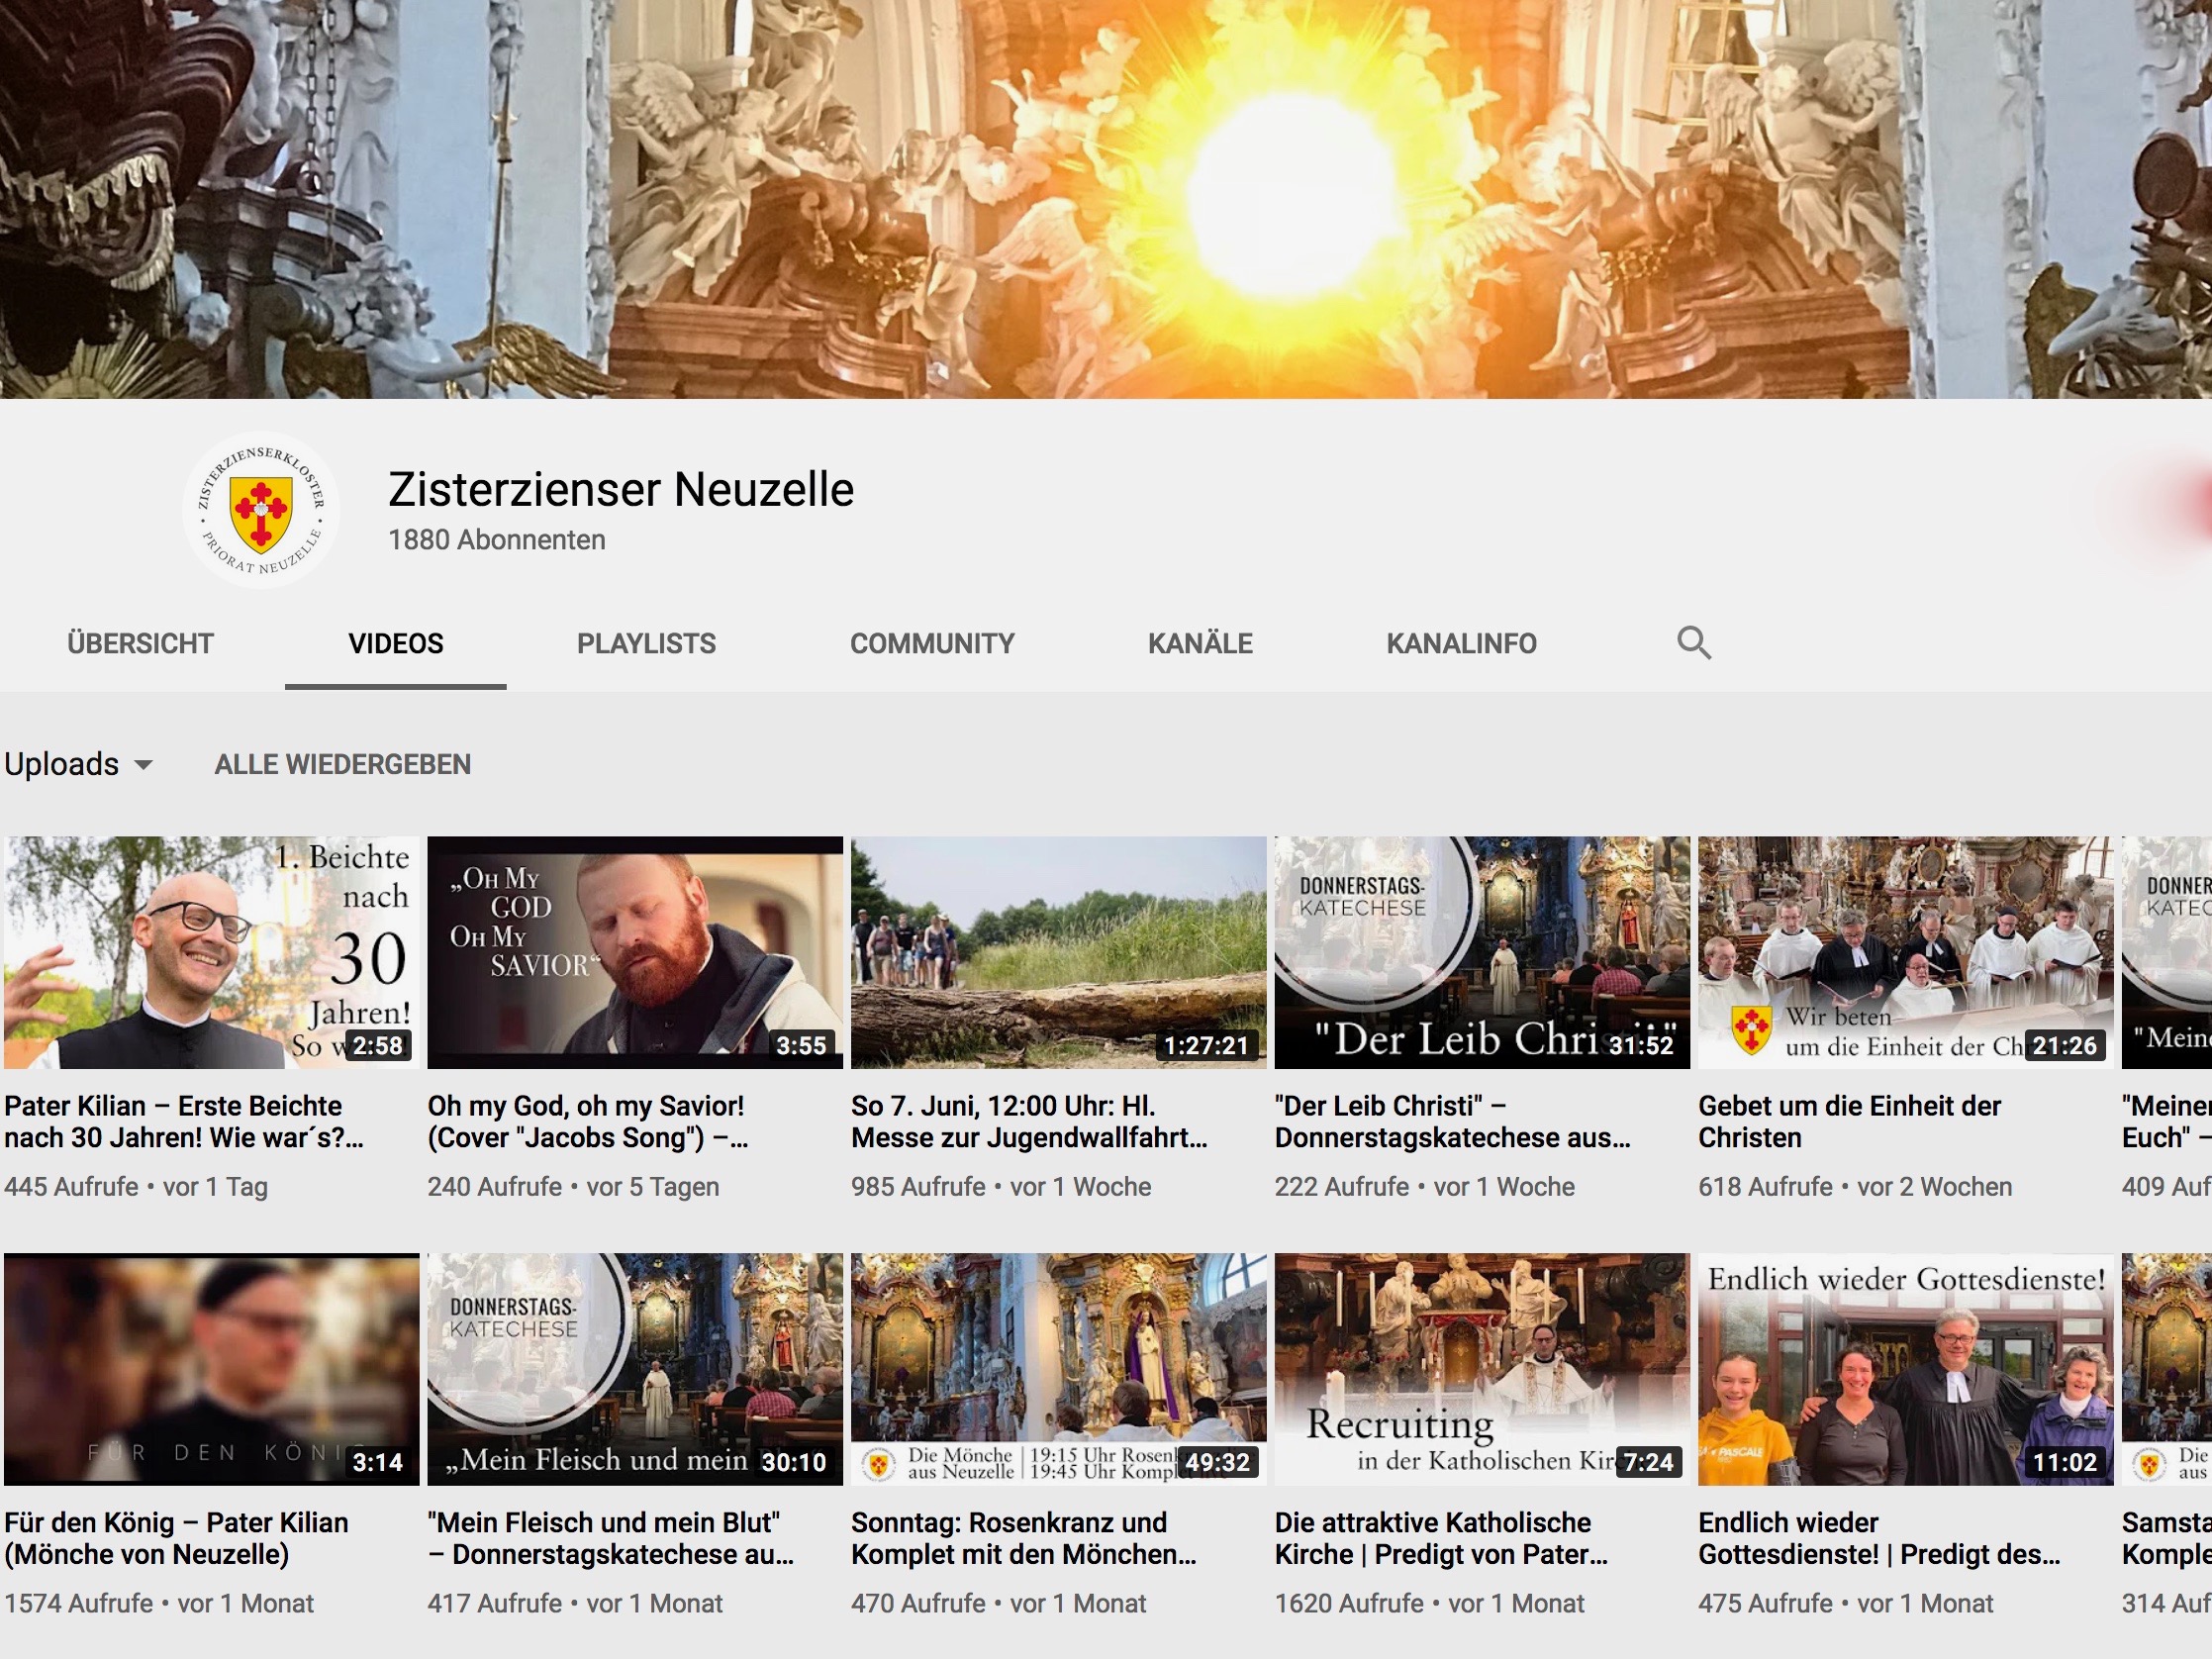Open 'Wir beten um die Einheit' thumbnail
The width and height of the screenshot is (2212, 1659).
click(1906, 953)
